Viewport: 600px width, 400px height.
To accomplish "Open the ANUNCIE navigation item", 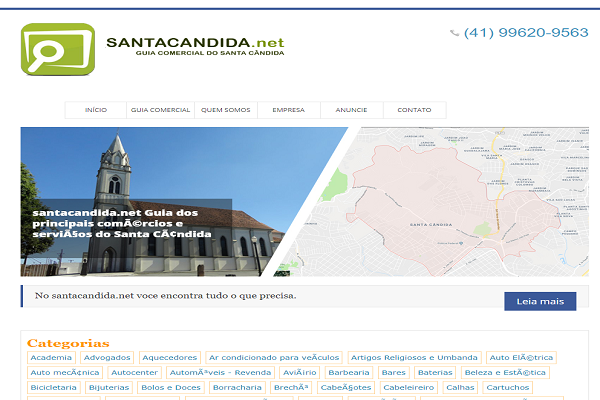I will [x=351, y=110].
